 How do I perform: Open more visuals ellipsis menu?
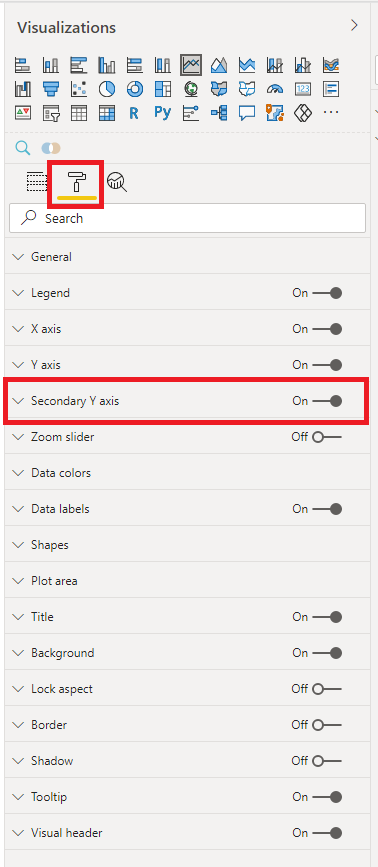click(331, 113)
